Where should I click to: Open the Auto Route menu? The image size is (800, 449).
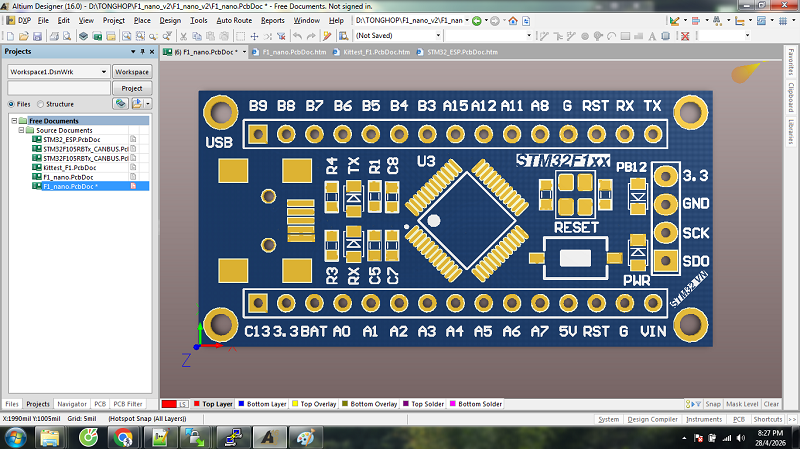pyautogui.click(x=234, y=20)
